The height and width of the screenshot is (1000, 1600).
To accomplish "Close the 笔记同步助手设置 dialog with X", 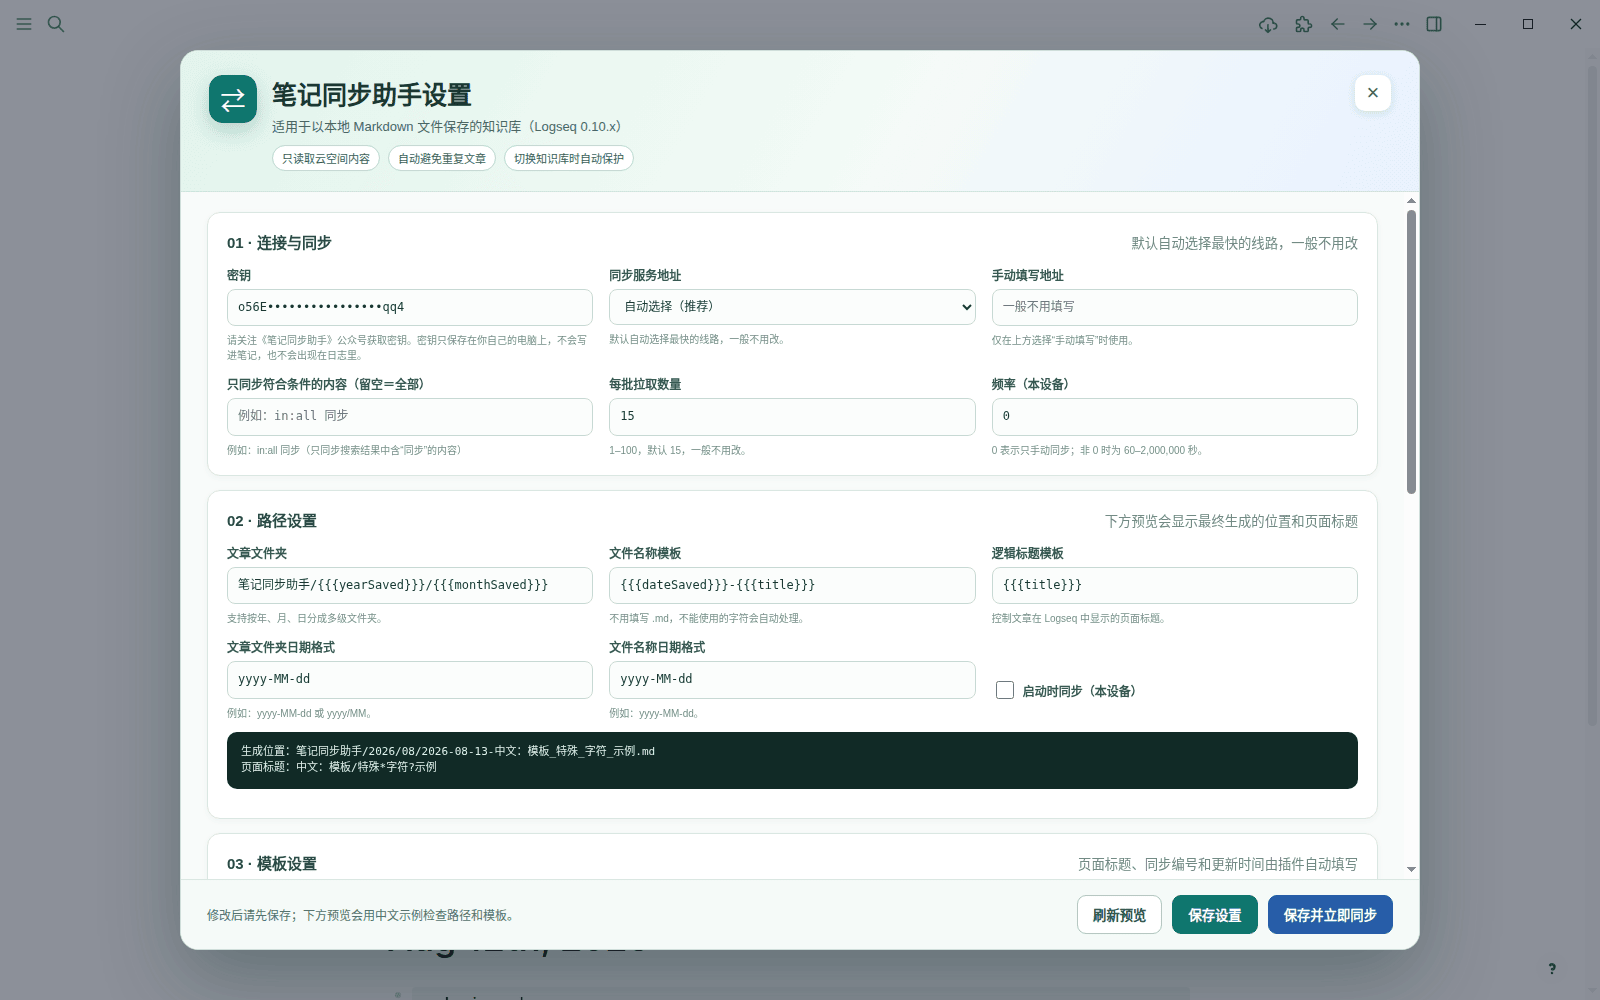I will point(1373,93).
